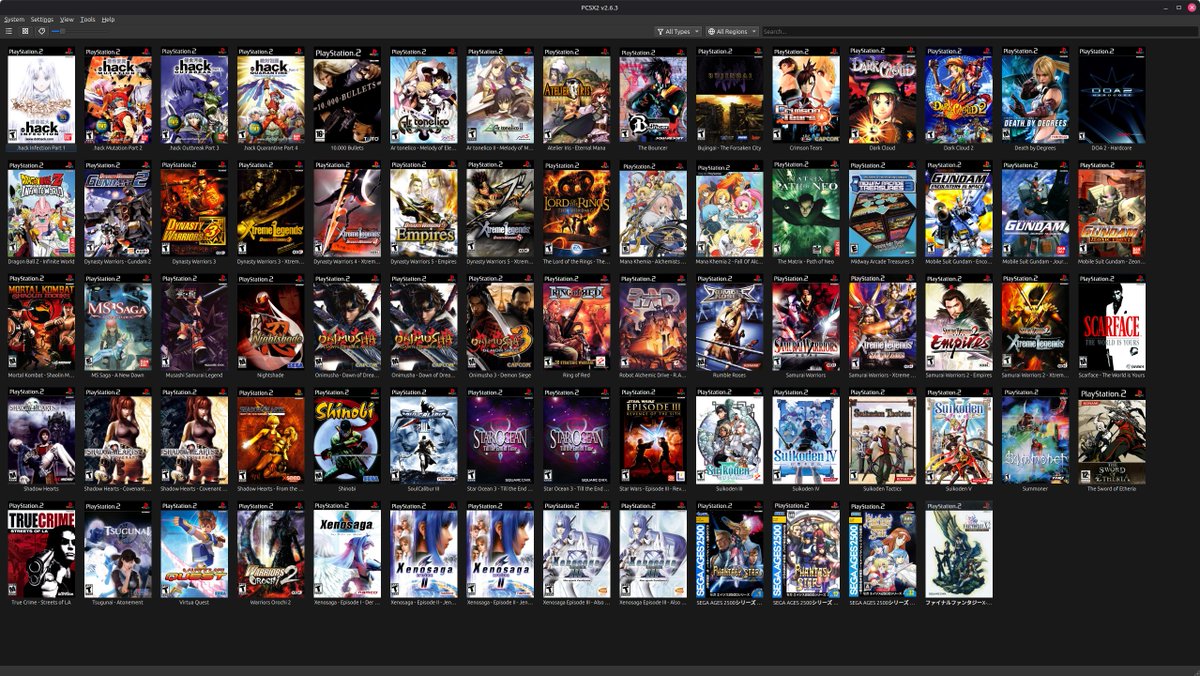Maximize the PCSX2 window
The height and width of the screenshot is (676, 1200).
[x=1178, y=6]
